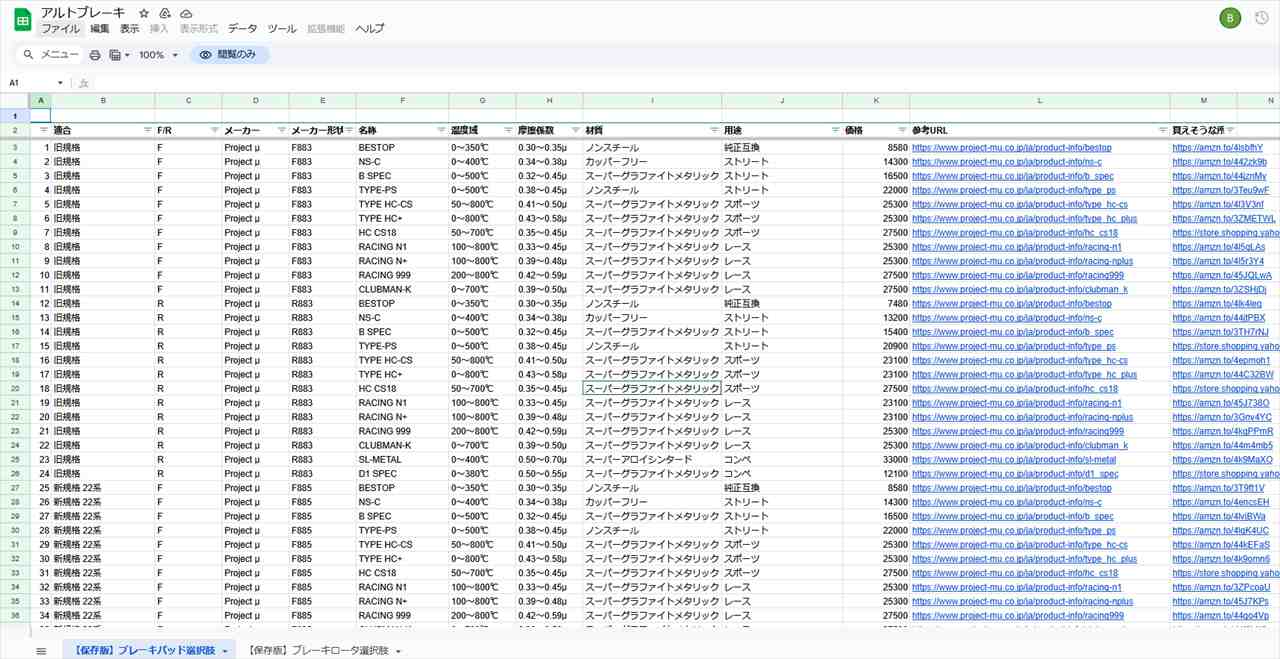
Task: Open the product-info/d1_spec link
Action: [1015, 474]
